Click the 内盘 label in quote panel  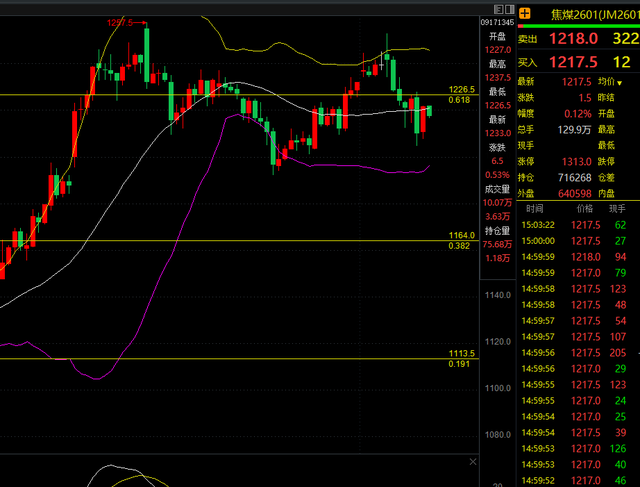(606, 193)
